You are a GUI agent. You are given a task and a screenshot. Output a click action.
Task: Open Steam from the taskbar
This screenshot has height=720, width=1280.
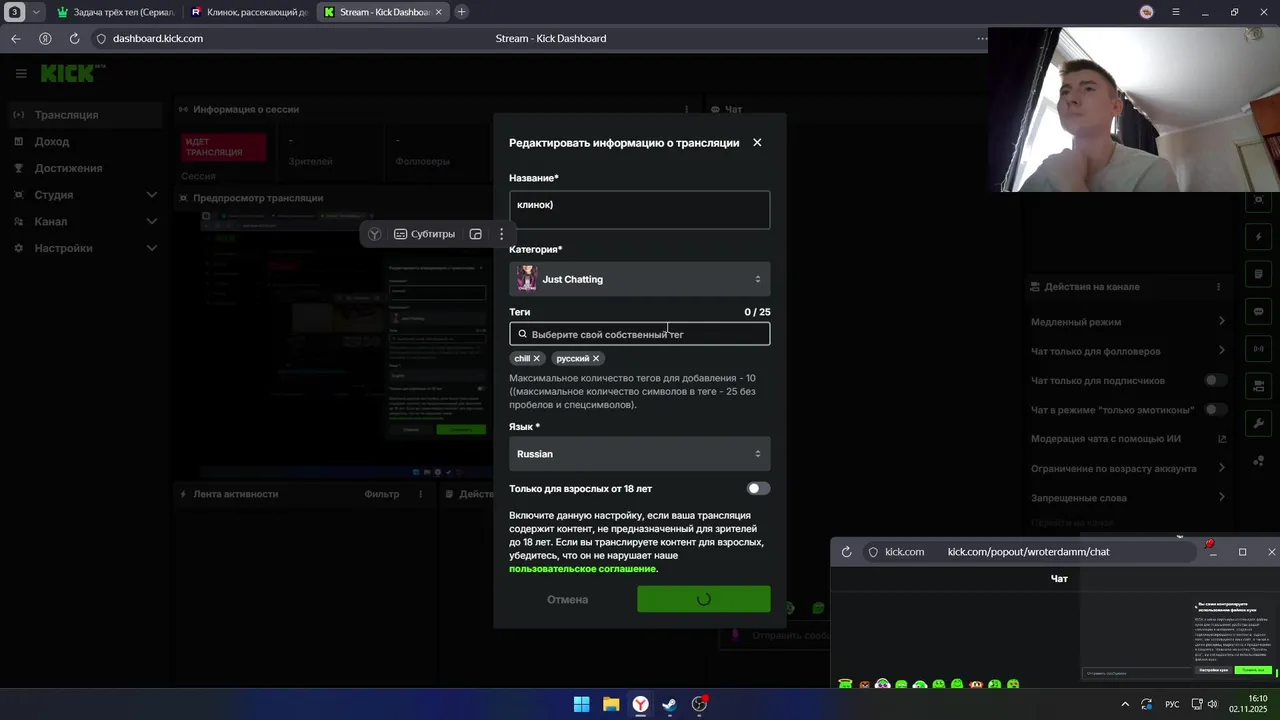click(x=670, y=704)
